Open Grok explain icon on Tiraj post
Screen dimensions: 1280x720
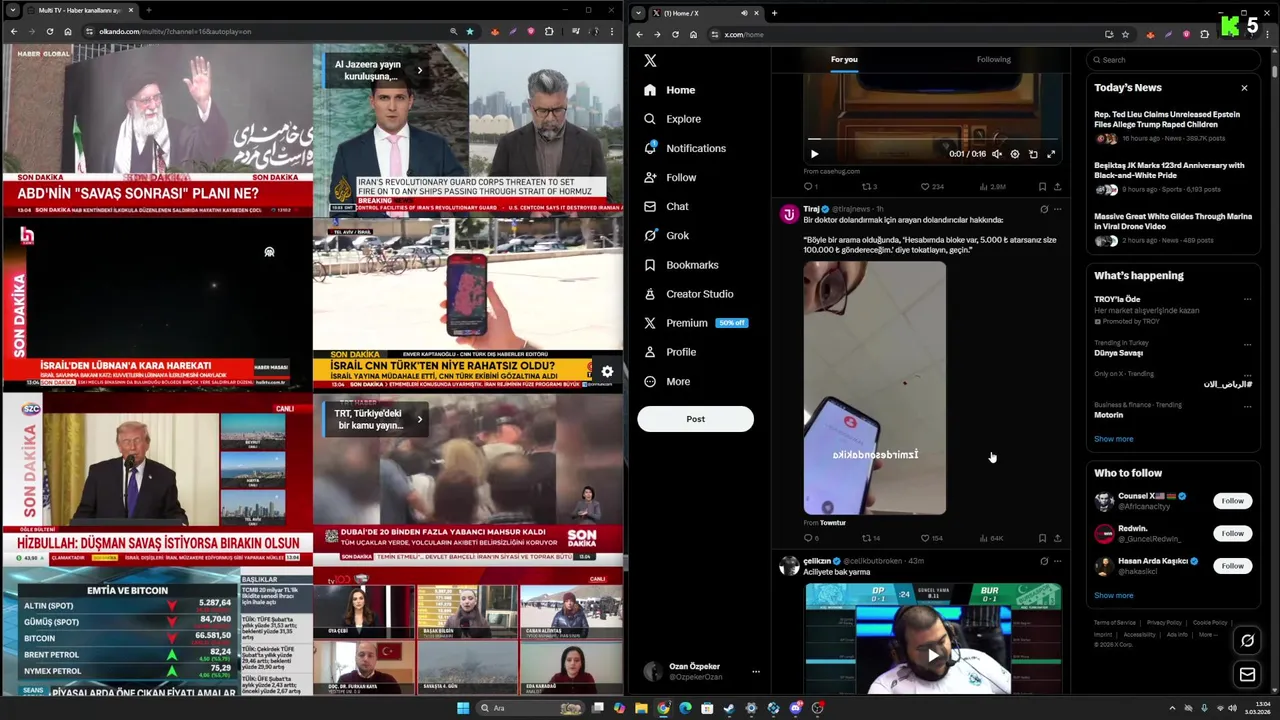pyautogui.click(x=1044, y=209)
